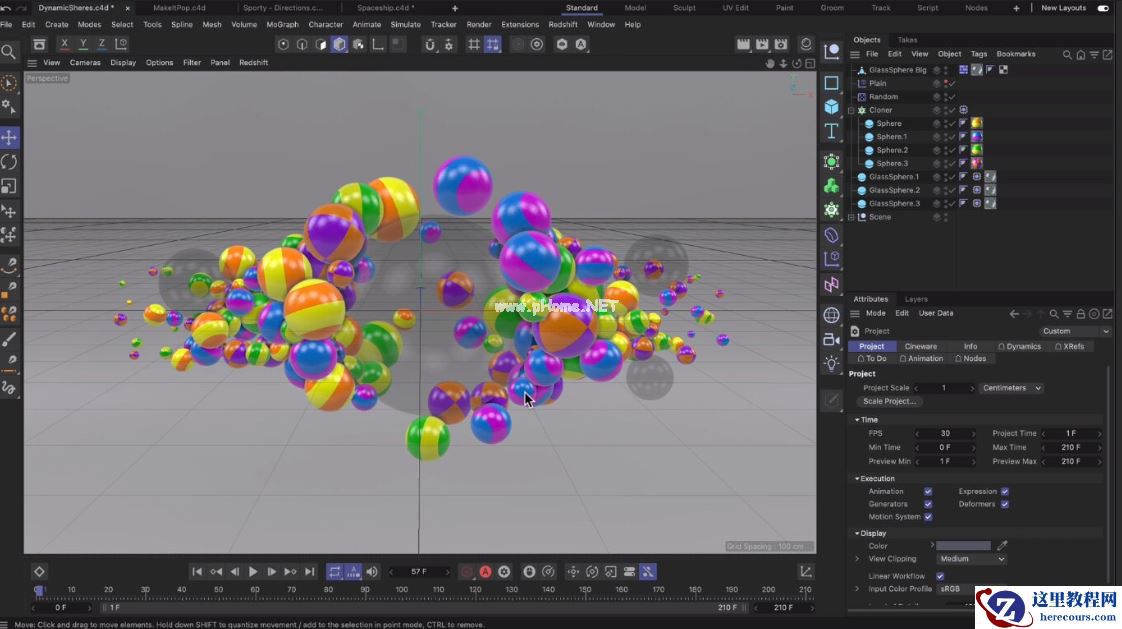This screenshot has height=629, width=1122.
Task: Add a Light object from the side palette
Action: [x=831, y=364]
